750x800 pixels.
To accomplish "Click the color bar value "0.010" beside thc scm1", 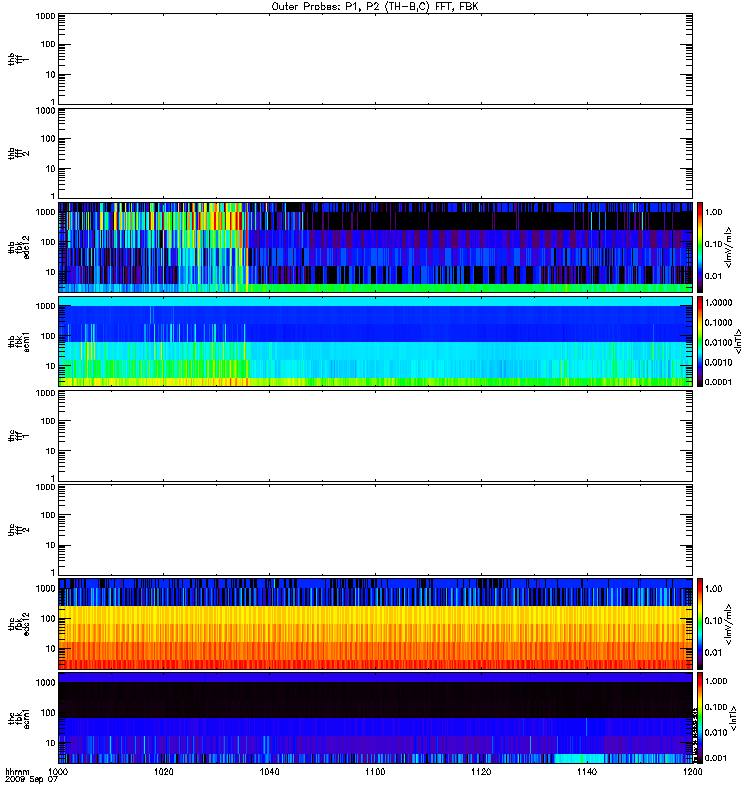I will (716, 733).
